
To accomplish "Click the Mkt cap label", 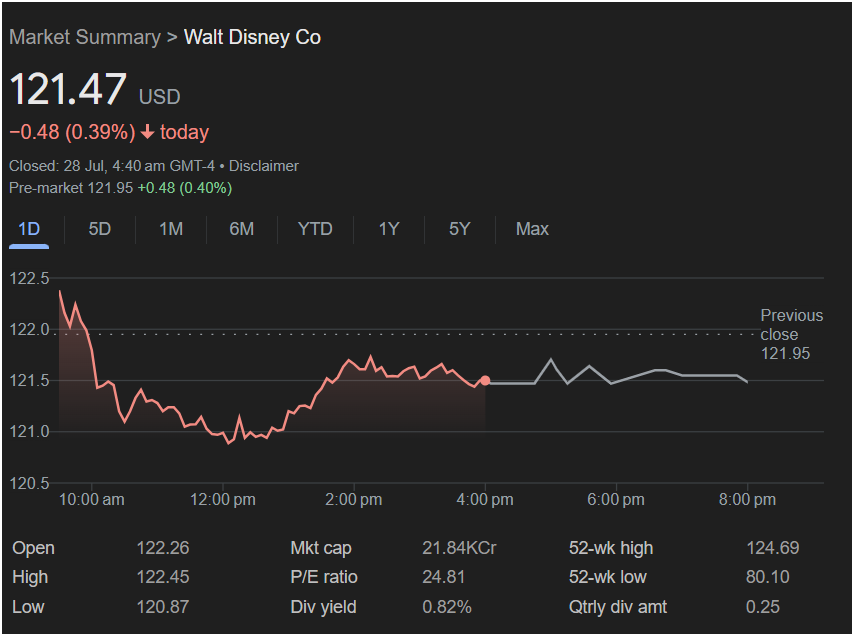I will click(x=321, y=548).
